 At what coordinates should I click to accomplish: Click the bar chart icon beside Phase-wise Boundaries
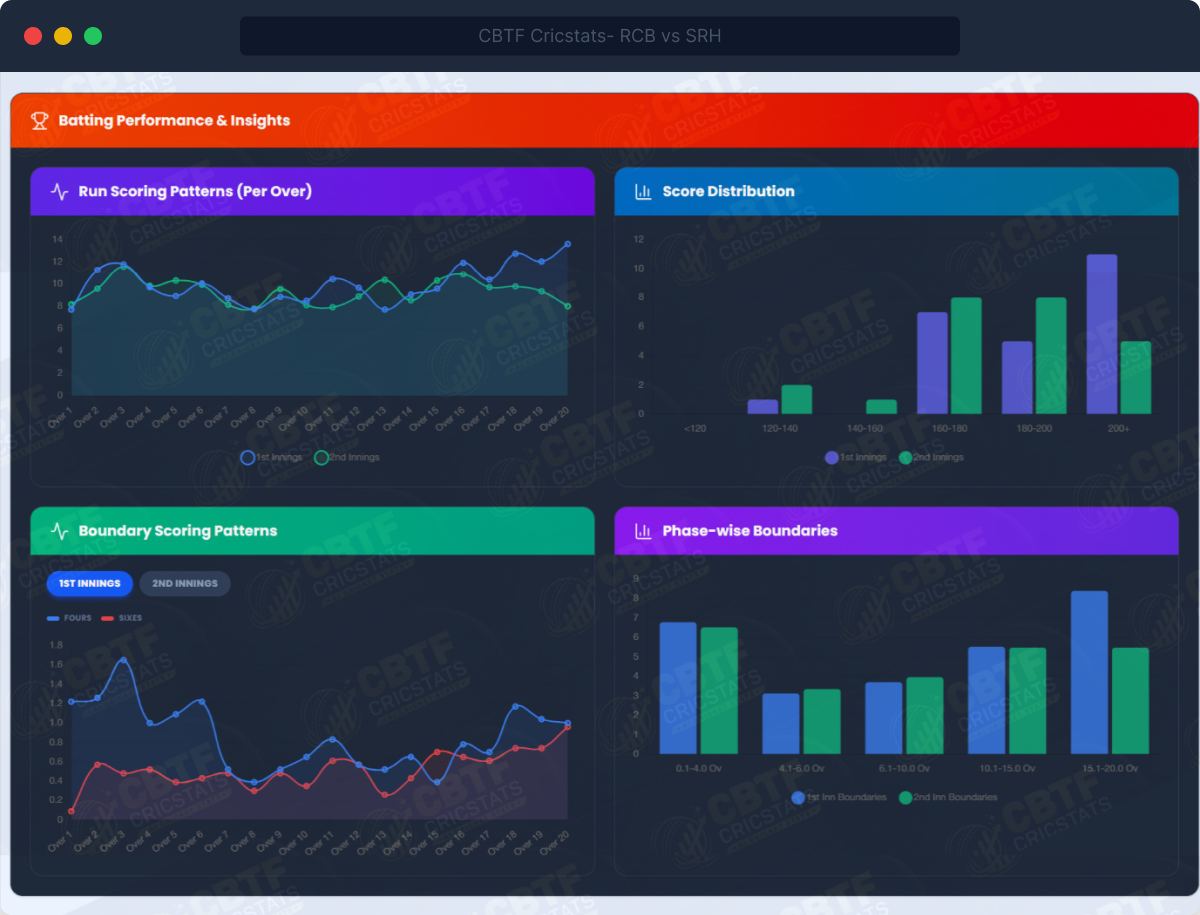(x=643, y=531)
